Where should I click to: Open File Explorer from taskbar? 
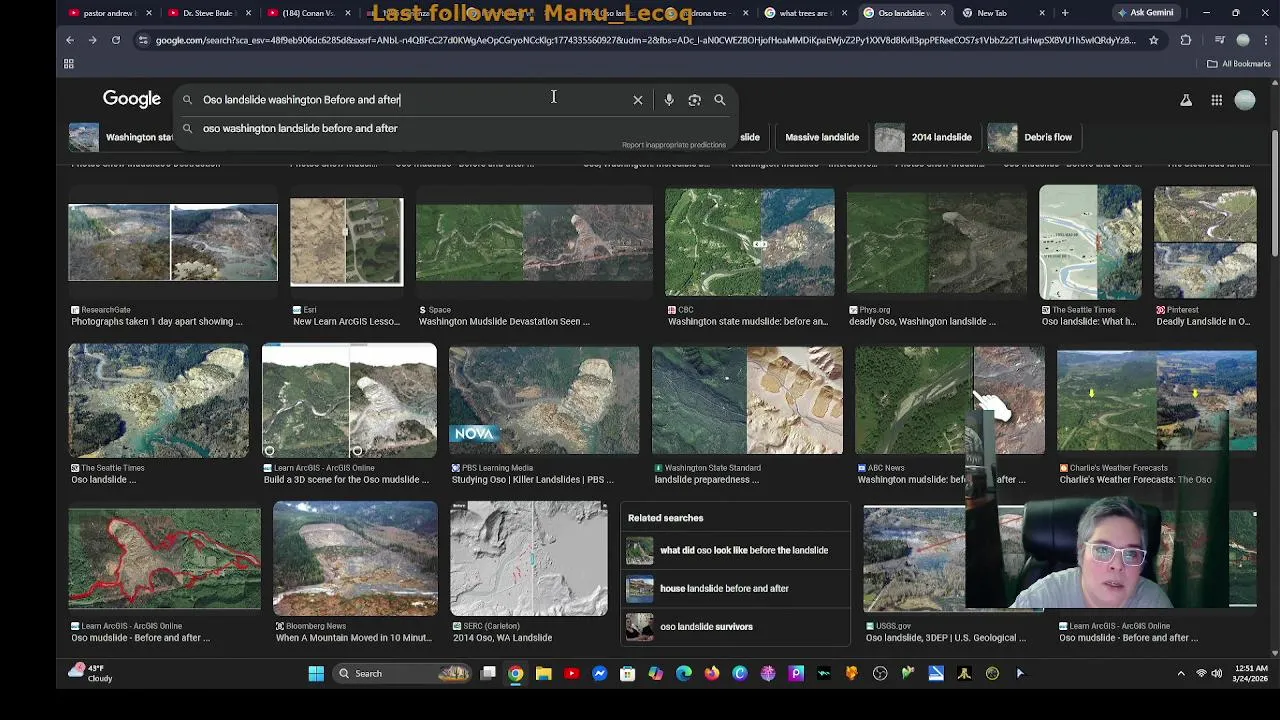point(543,674)
